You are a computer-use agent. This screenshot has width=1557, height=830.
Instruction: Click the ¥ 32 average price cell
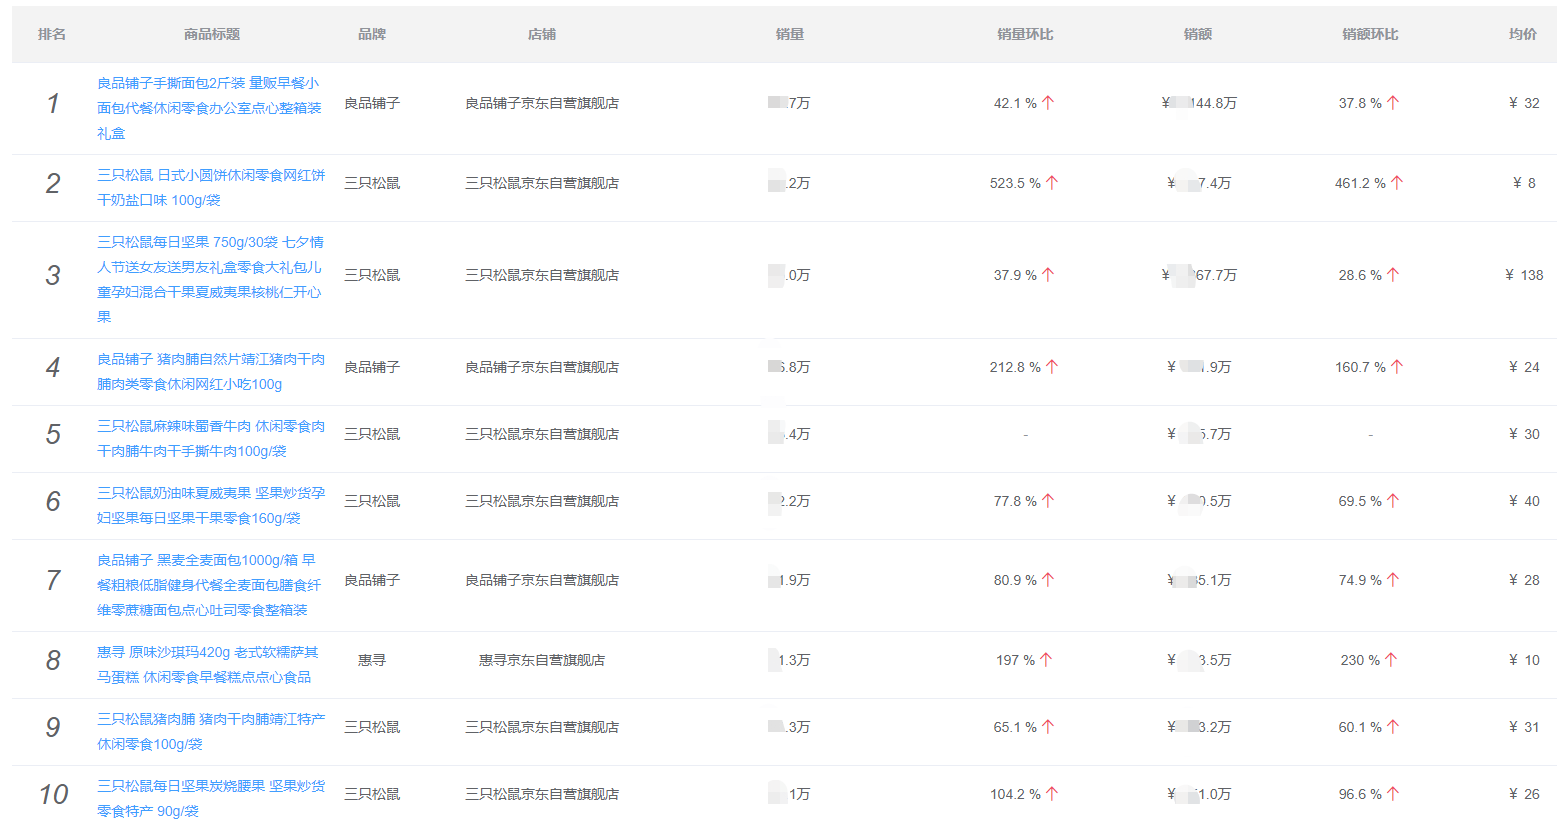click(x=1524, y=103)
